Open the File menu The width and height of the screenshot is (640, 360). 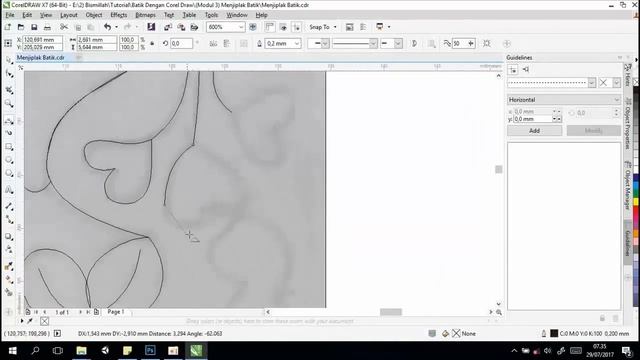pyautogui.click(x=10, y=15)
